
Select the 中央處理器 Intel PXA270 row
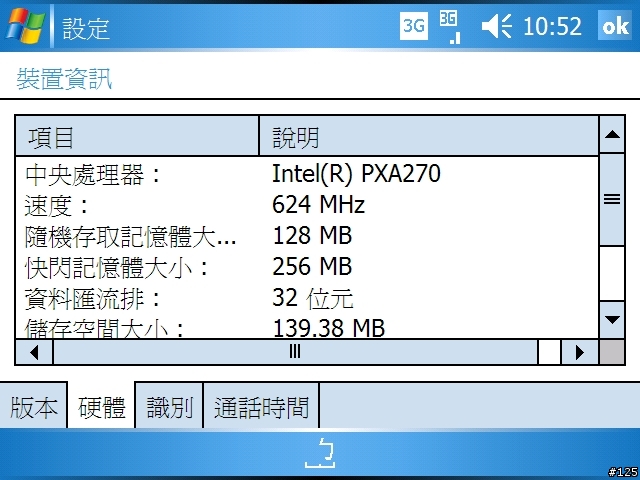tap(307, 174)
